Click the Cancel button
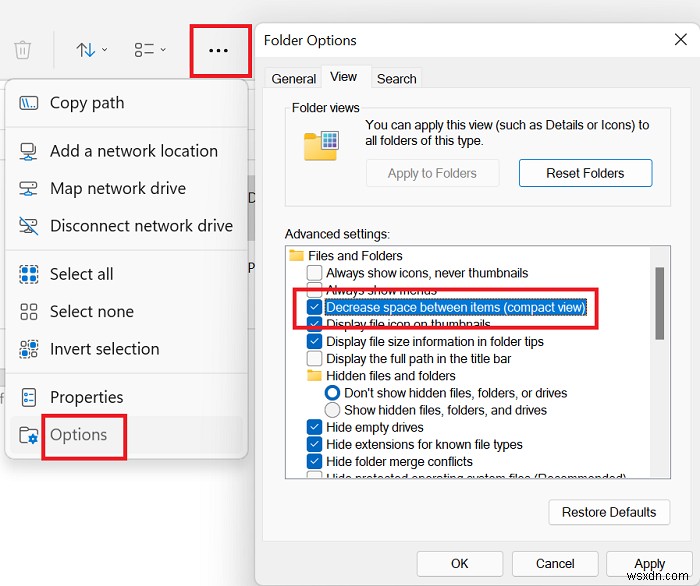Viewport: 700px width, 586px height. click(555, 564)
